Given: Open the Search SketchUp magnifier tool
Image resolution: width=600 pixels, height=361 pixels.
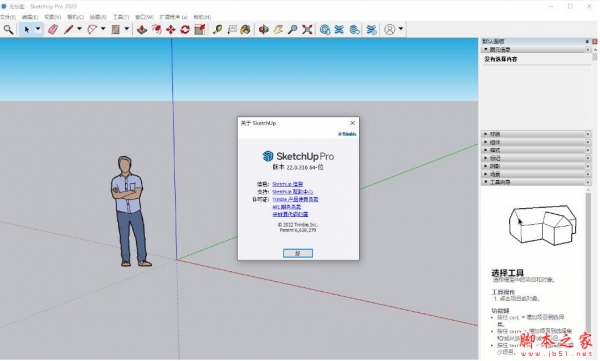Looking at the screenshot, I should [x=8, y=29].
